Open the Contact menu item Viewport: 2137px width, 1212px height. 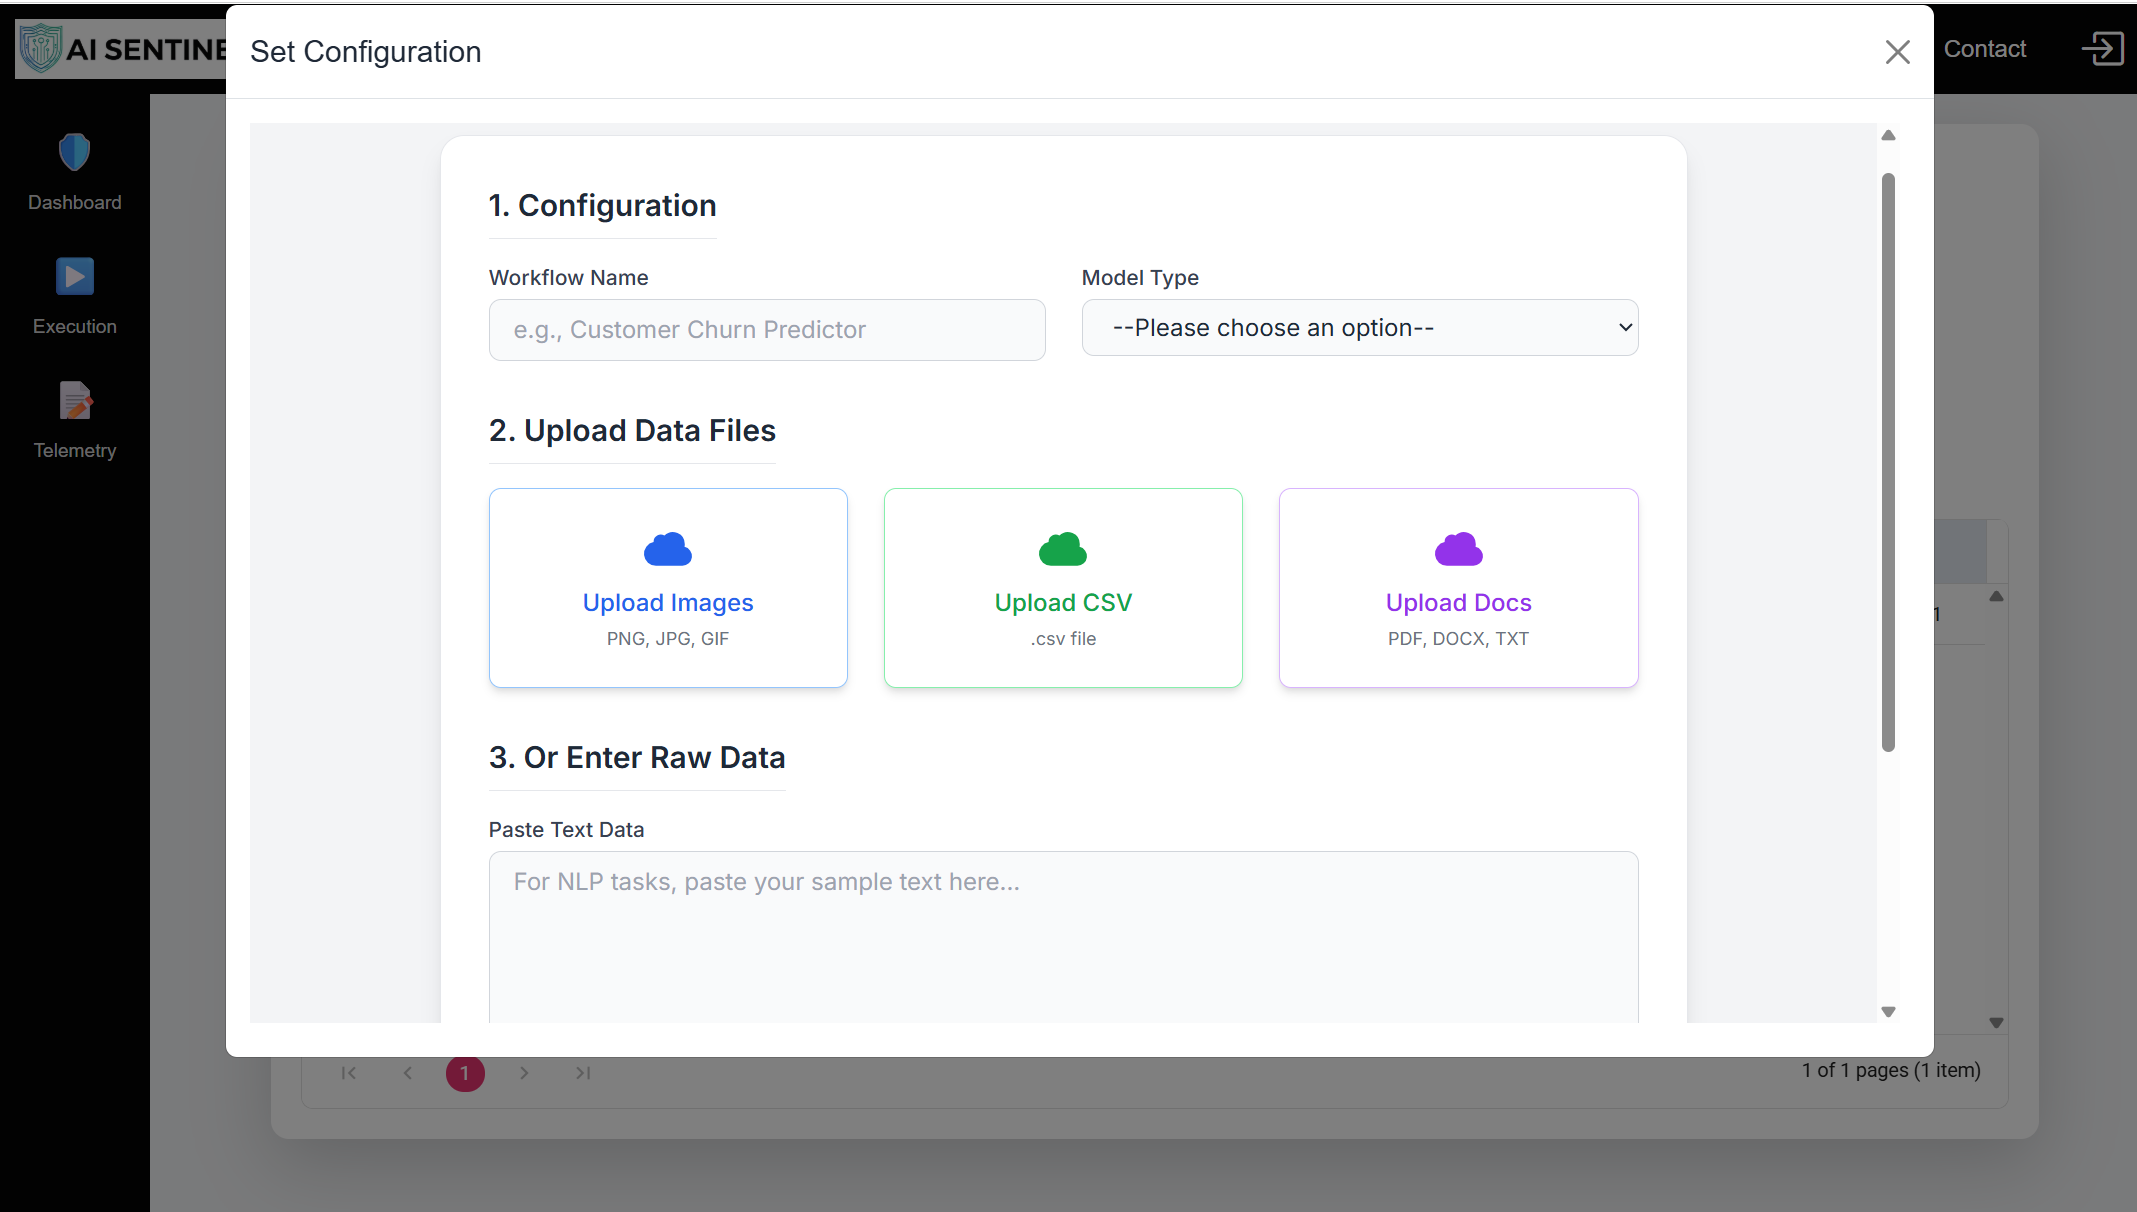1984,49
